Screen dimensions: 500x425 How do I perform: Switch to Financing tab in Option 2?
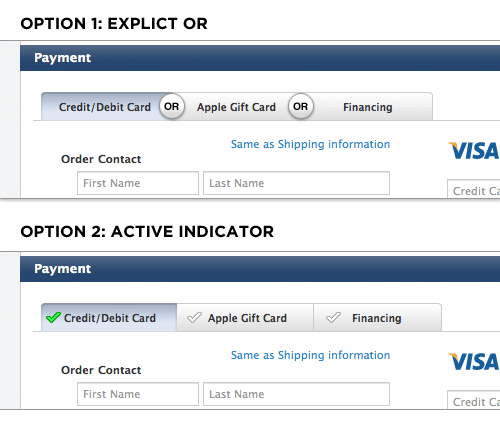coord(378,318)
